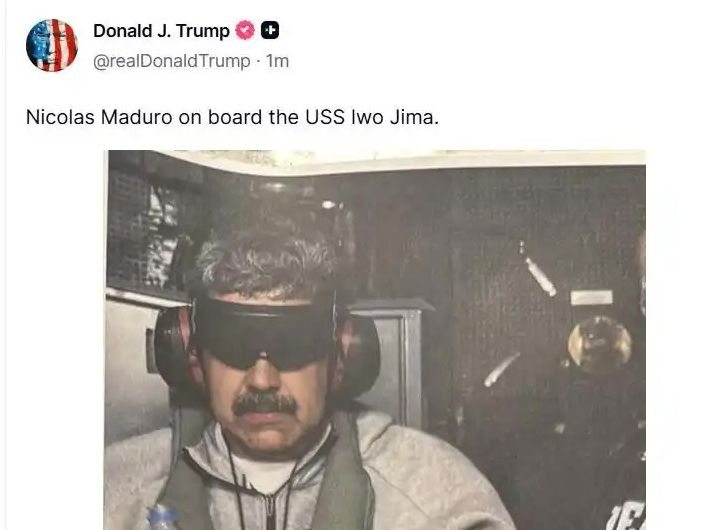This screenshot has height=530, width=707.
Task: Open the Donald J. Trump display name
Action: point(161,31)
